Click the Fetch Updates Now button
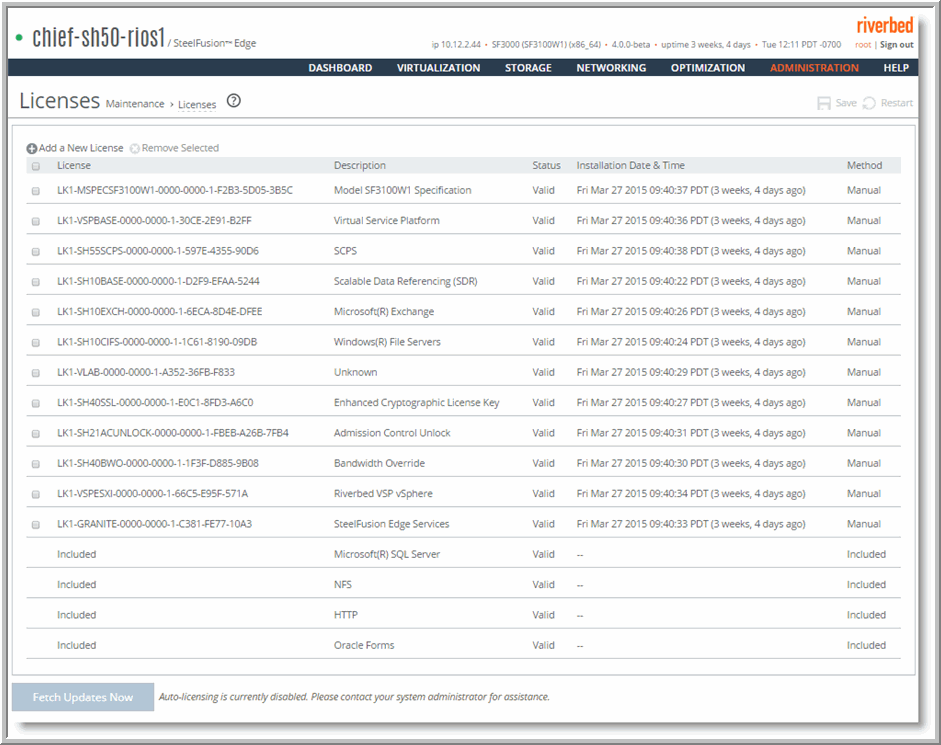 (83, 697)
